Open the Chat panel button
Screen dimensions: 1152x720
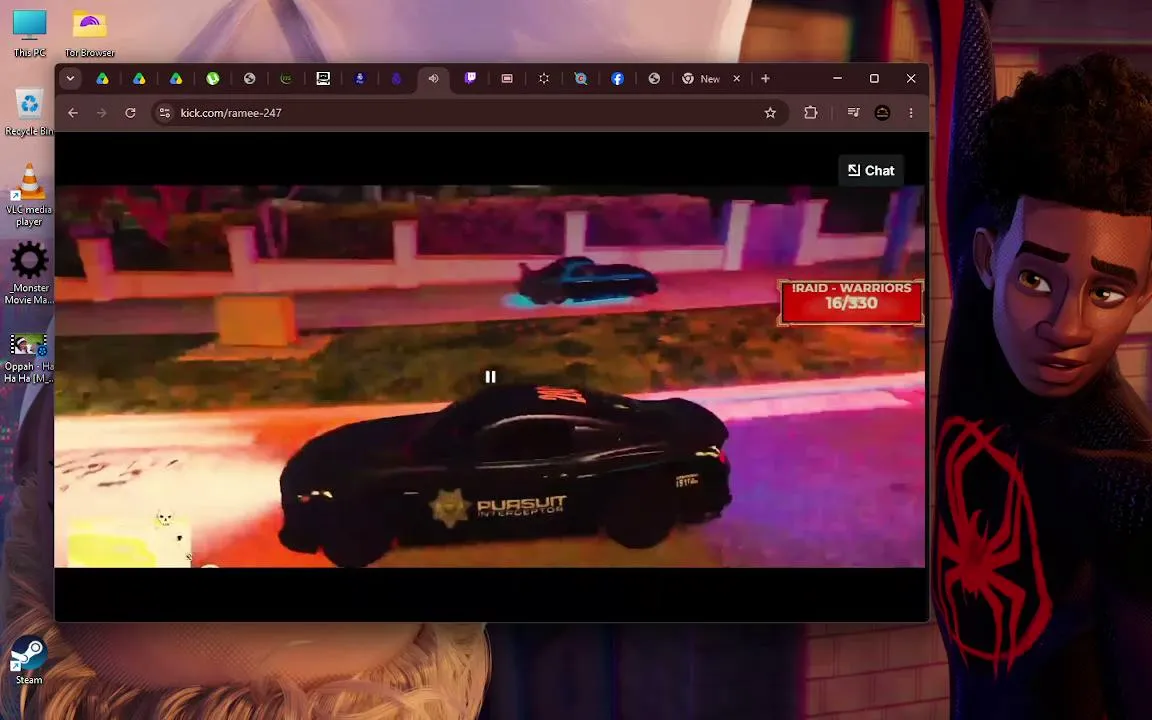coord(871,170)
